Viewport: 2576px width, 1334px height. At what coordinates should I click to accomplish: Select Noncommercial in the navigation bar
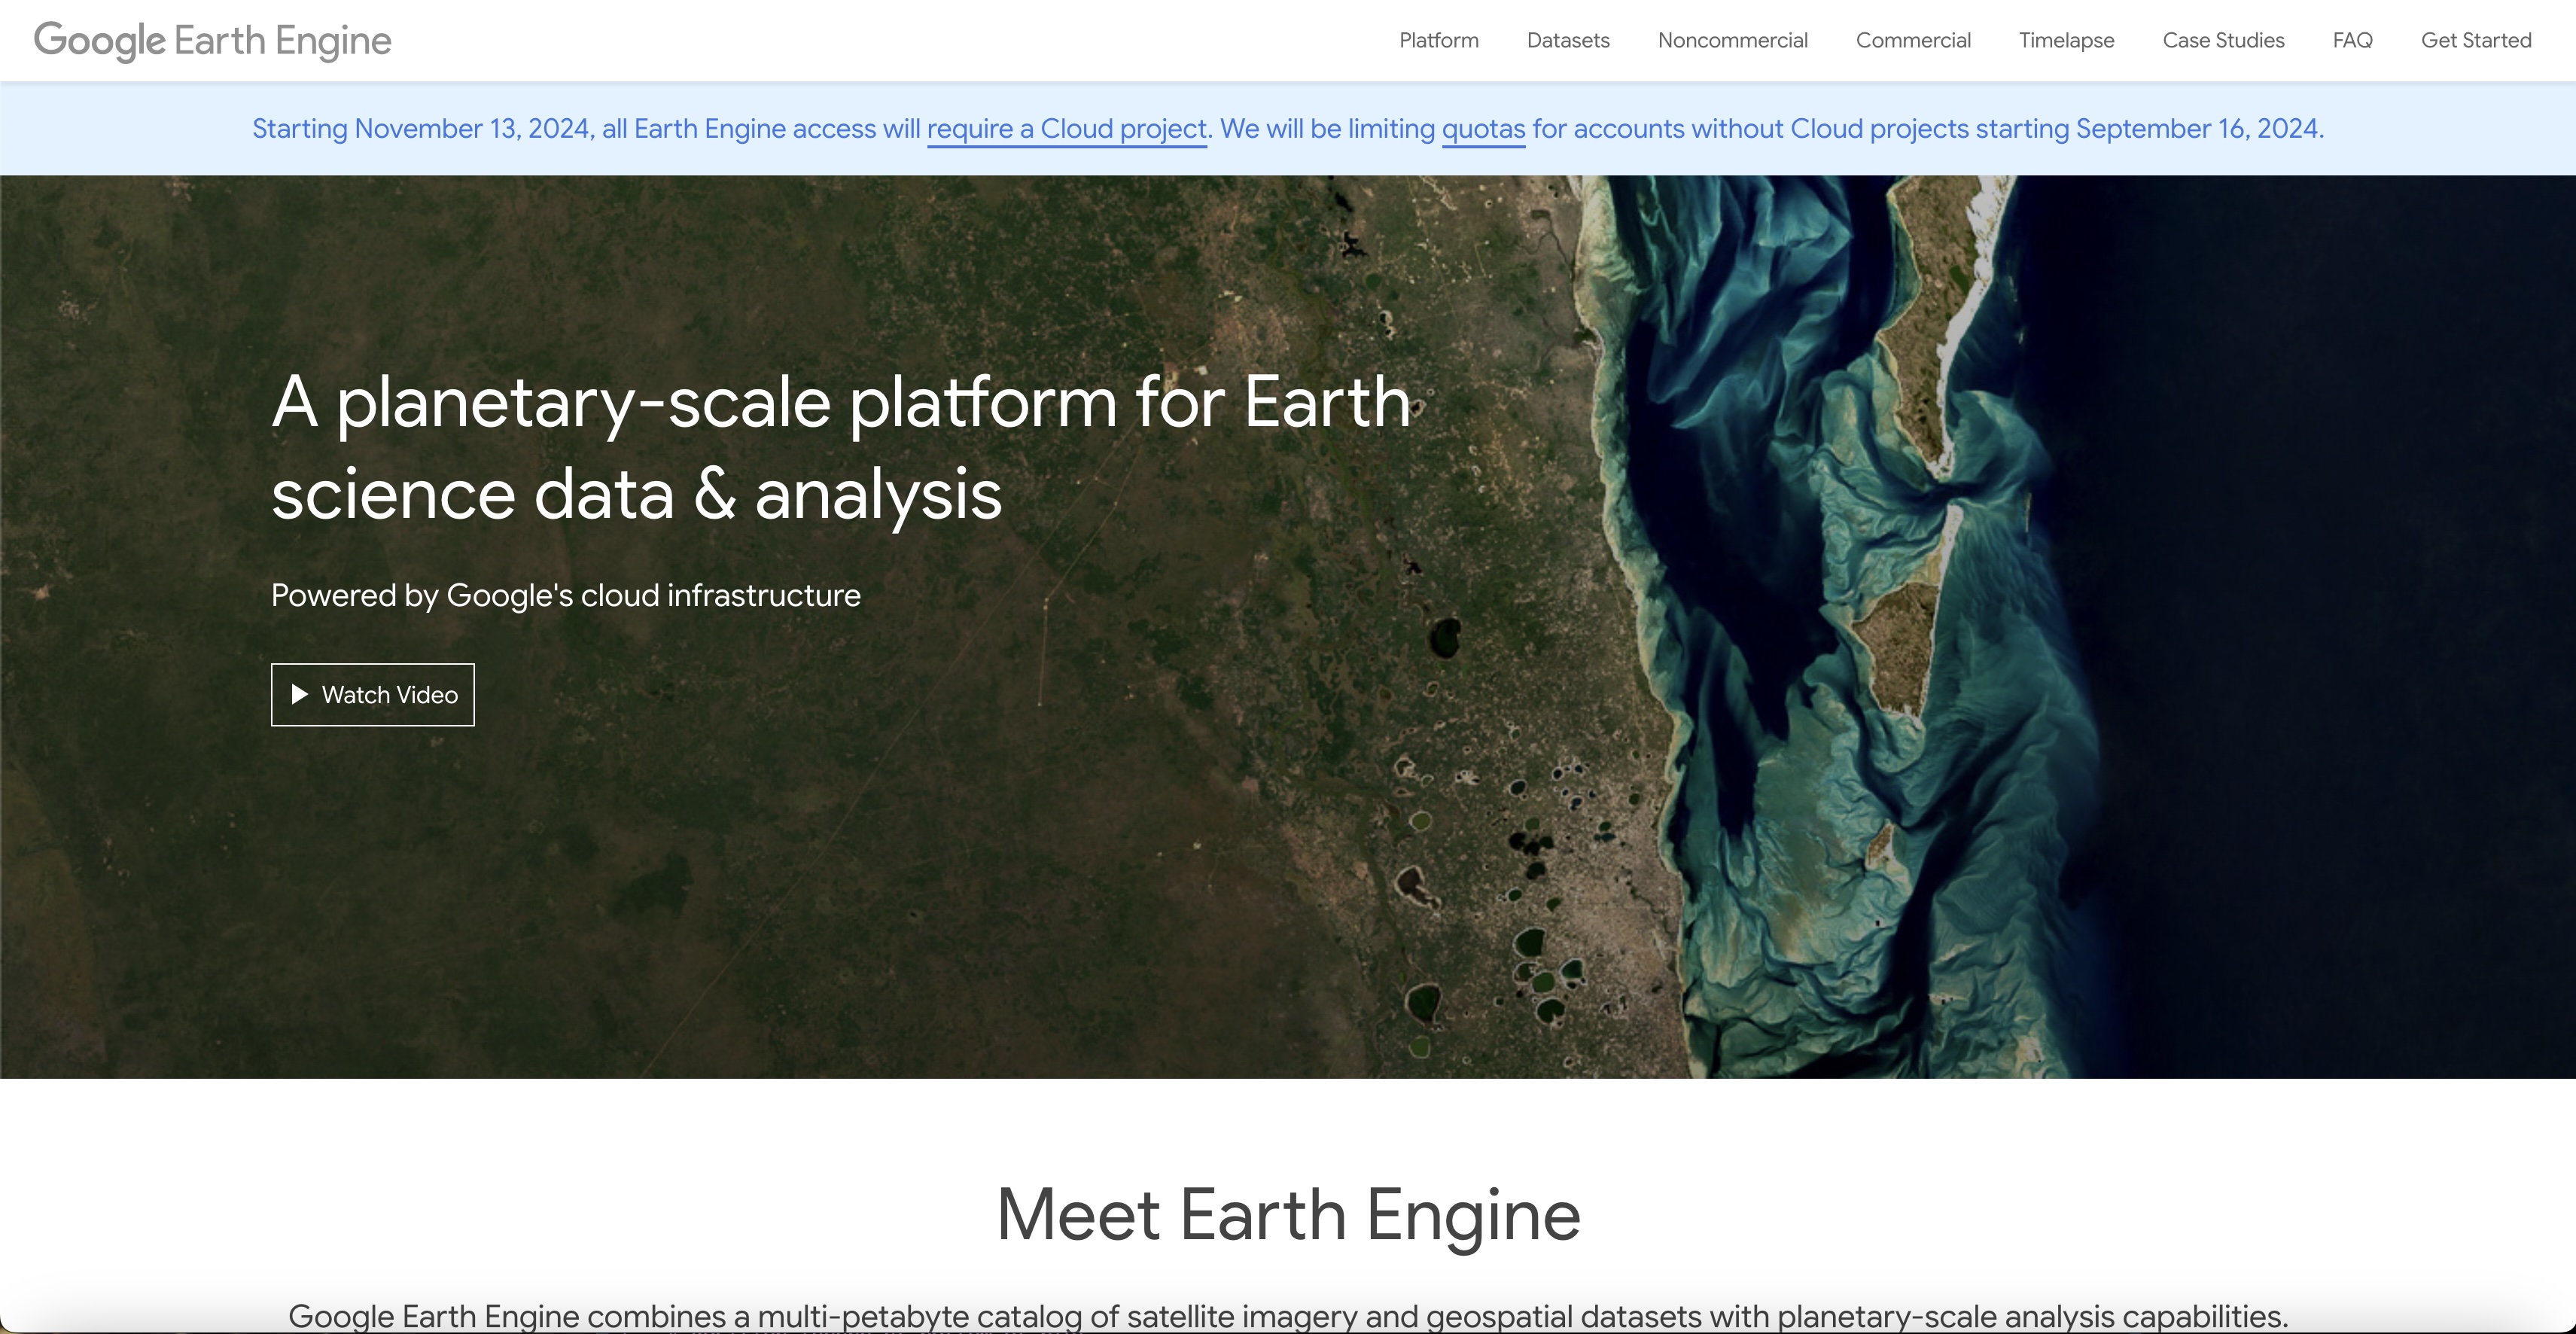(1732, 40)
